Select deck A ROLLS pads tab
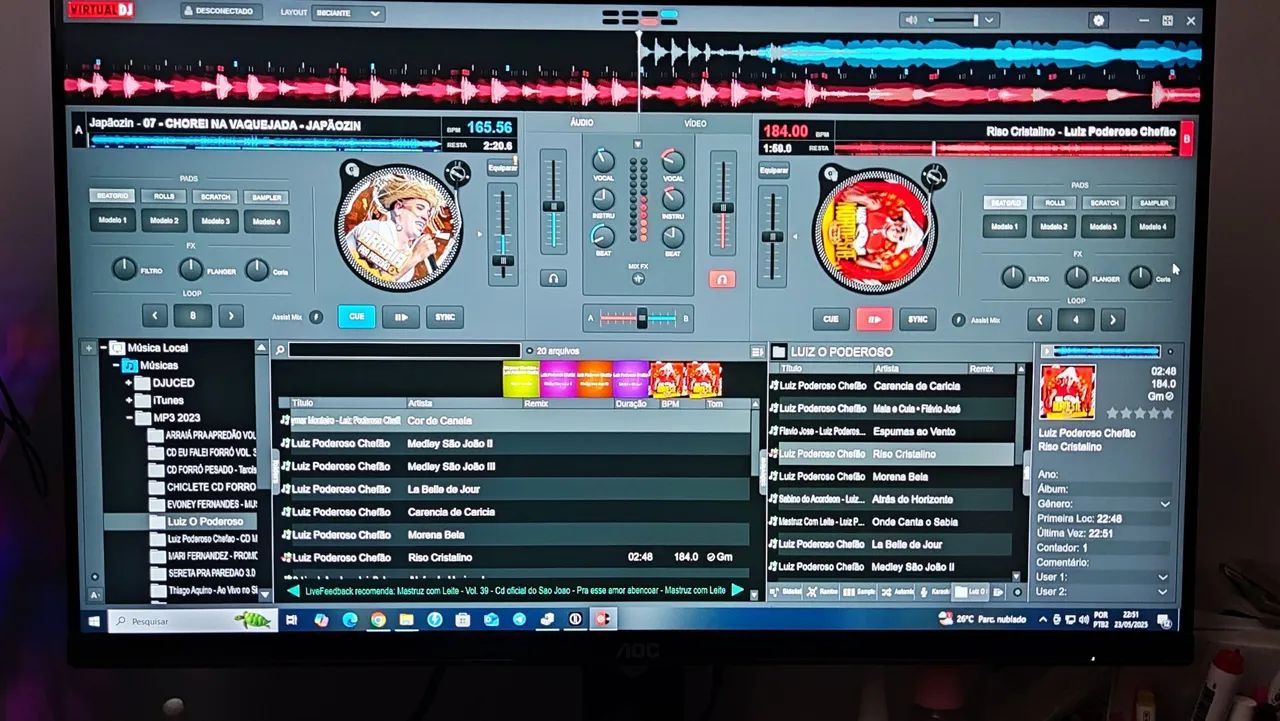1280x721 pixels. click(x=163, y=196)
